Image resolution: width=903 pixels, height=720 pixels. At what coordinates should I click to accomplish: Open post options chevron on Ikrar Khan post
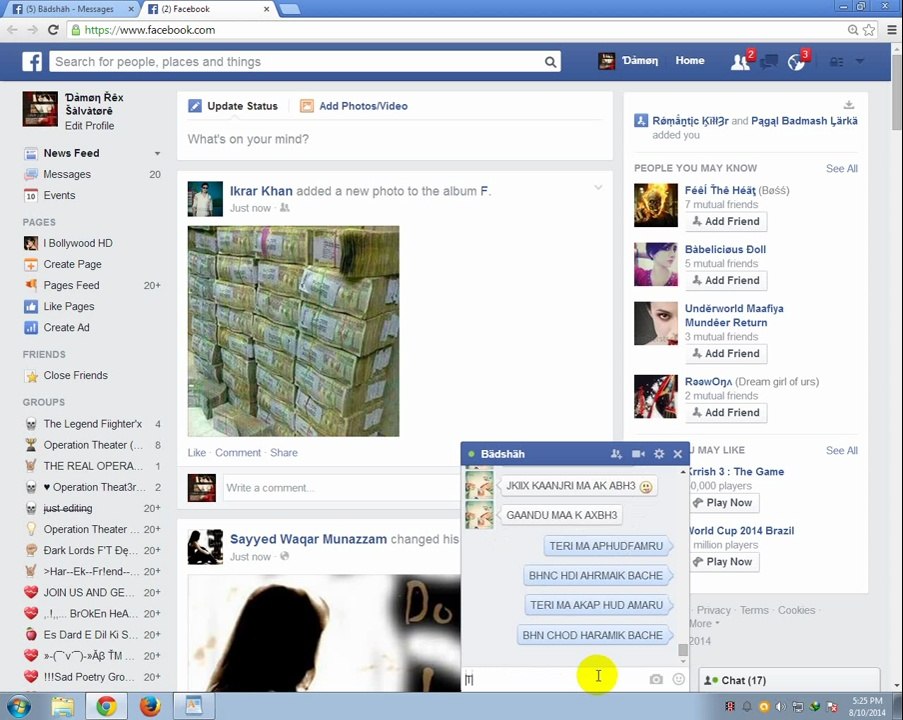coord(598,188)
